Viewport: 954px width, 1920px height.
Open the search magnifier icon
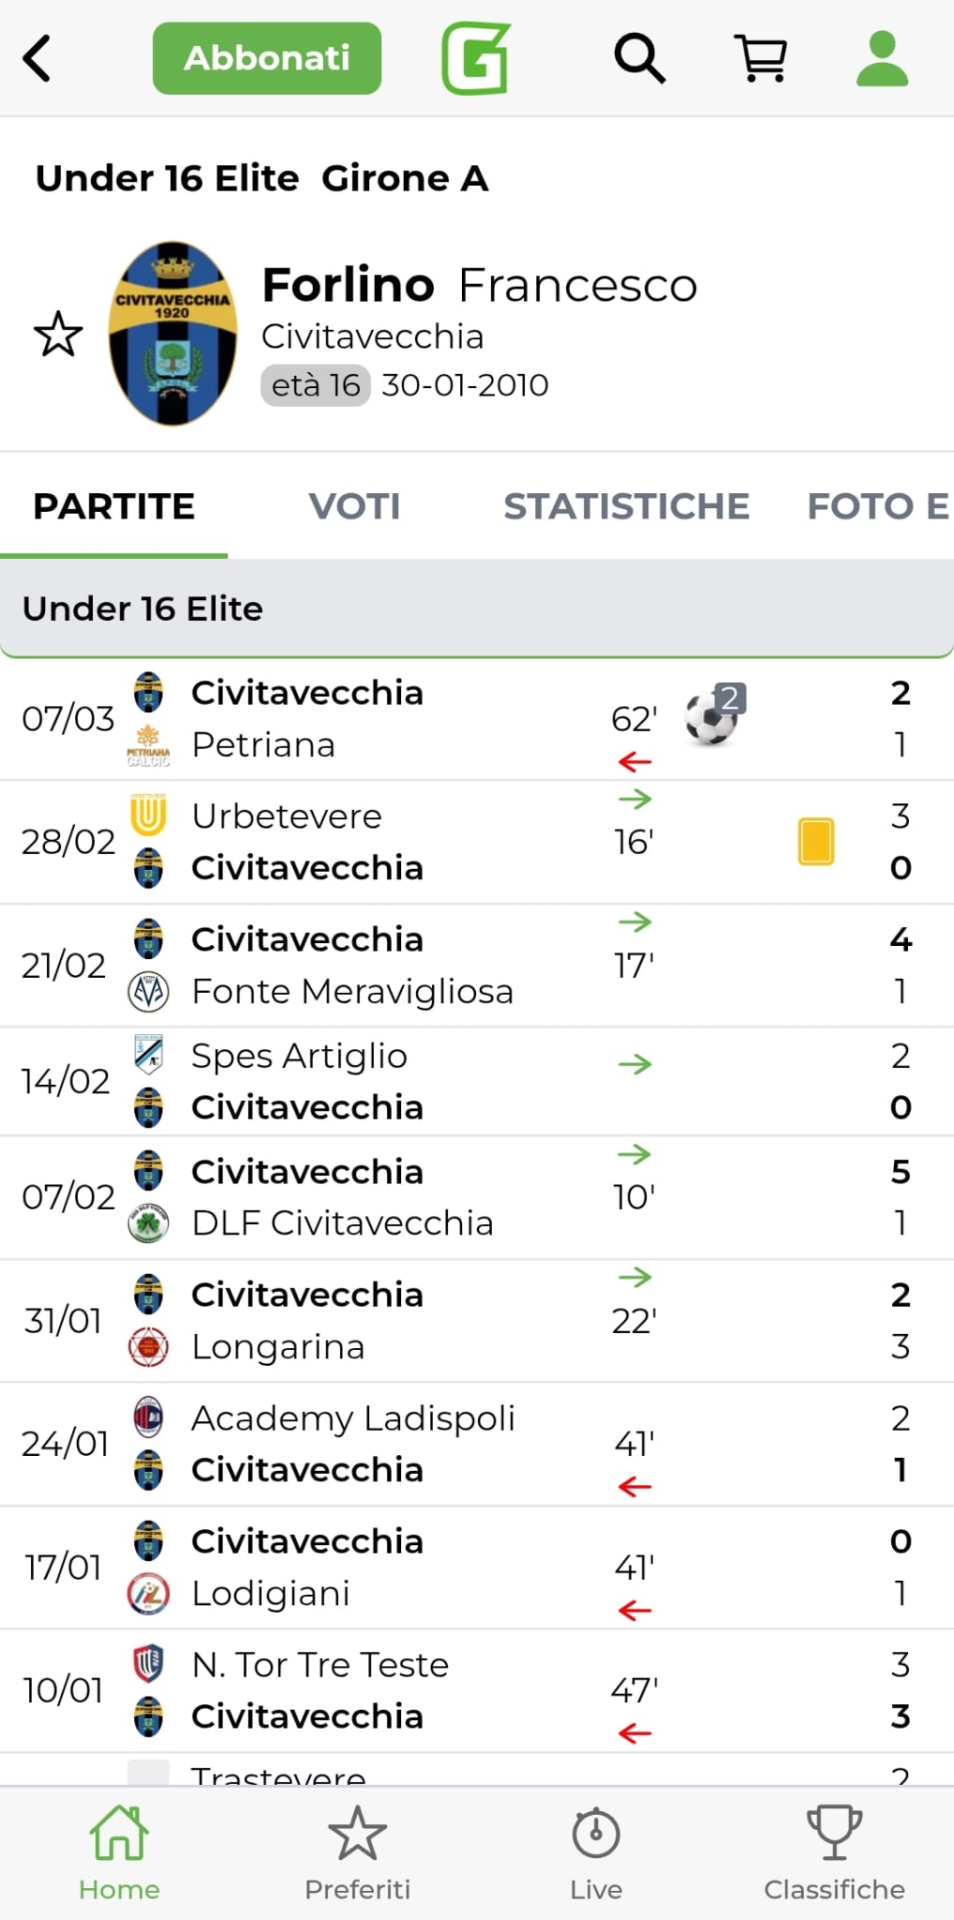[639, 58]
